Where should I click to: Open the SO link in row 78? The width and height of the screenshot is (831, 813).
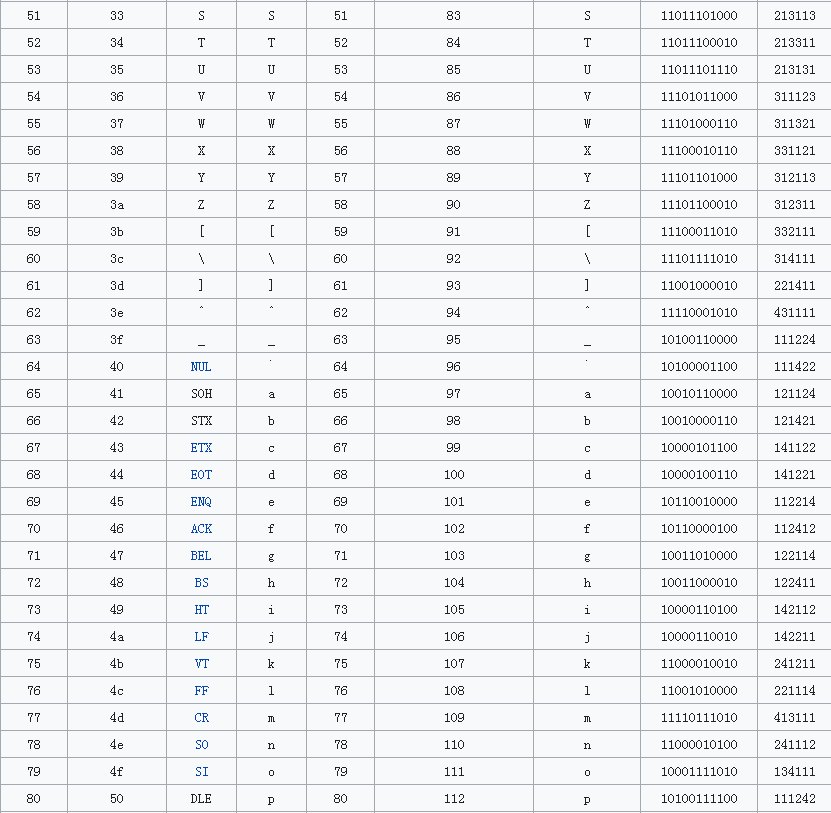201,745
